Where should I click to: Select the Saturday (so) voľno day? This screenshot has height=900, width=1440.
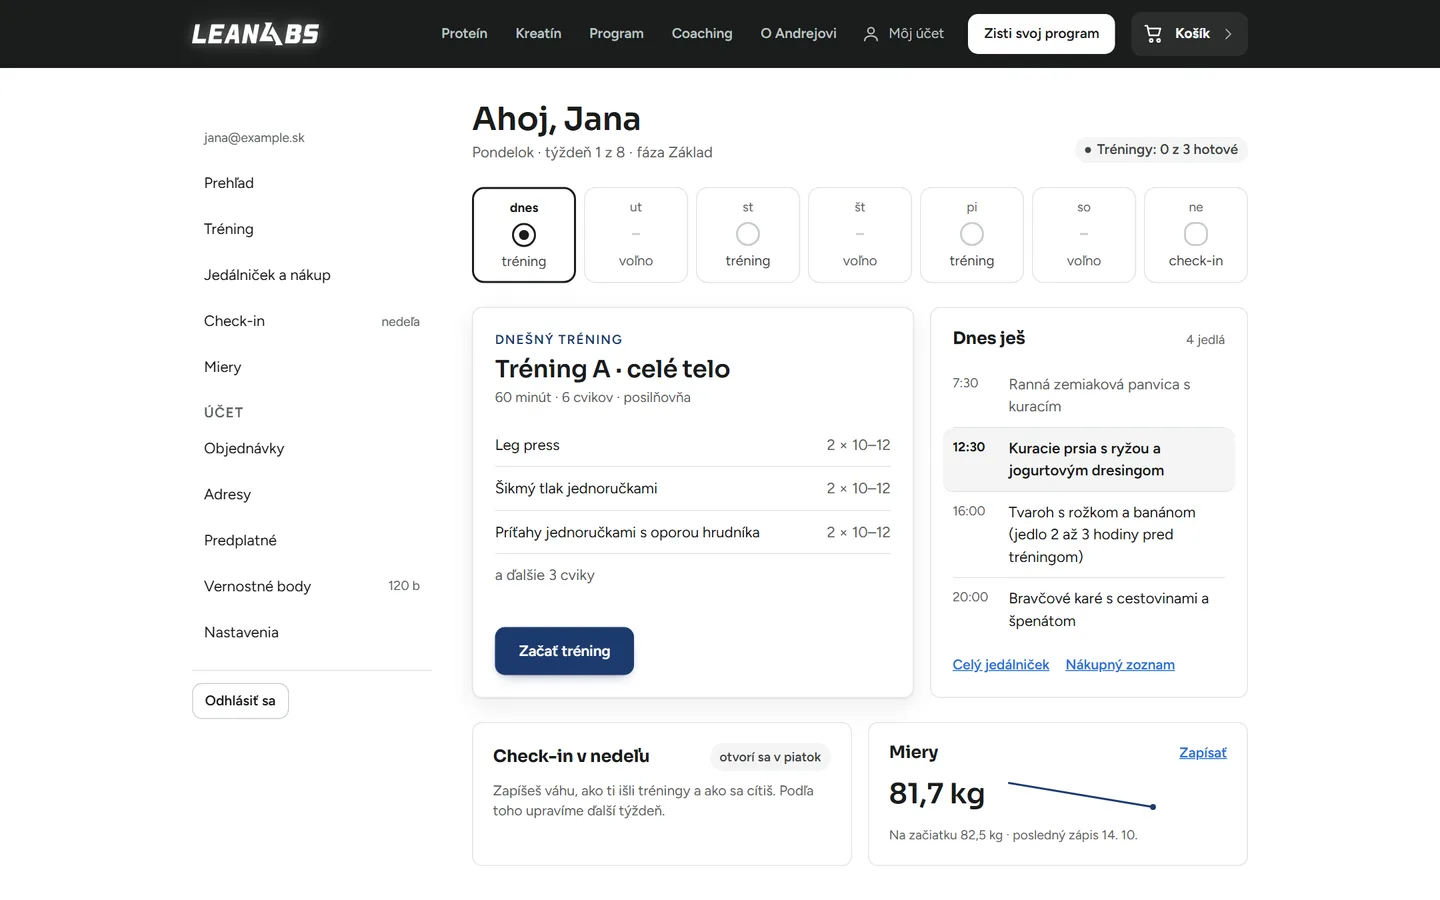[1084, 235]
